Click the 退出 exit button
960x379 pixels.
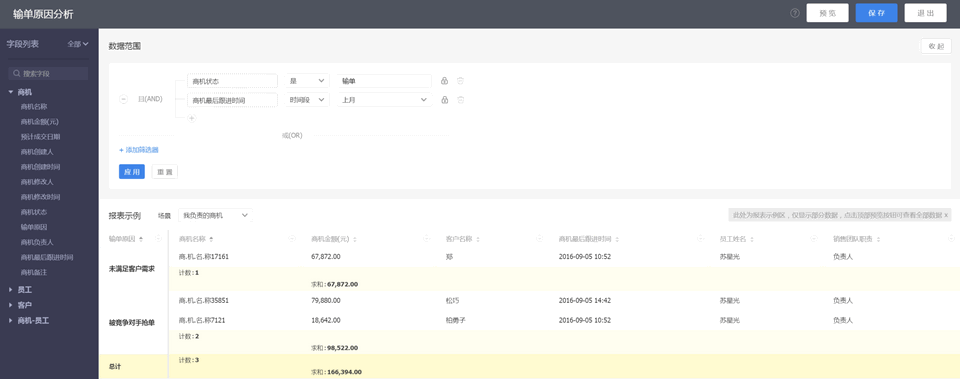(x=925, y=13)
